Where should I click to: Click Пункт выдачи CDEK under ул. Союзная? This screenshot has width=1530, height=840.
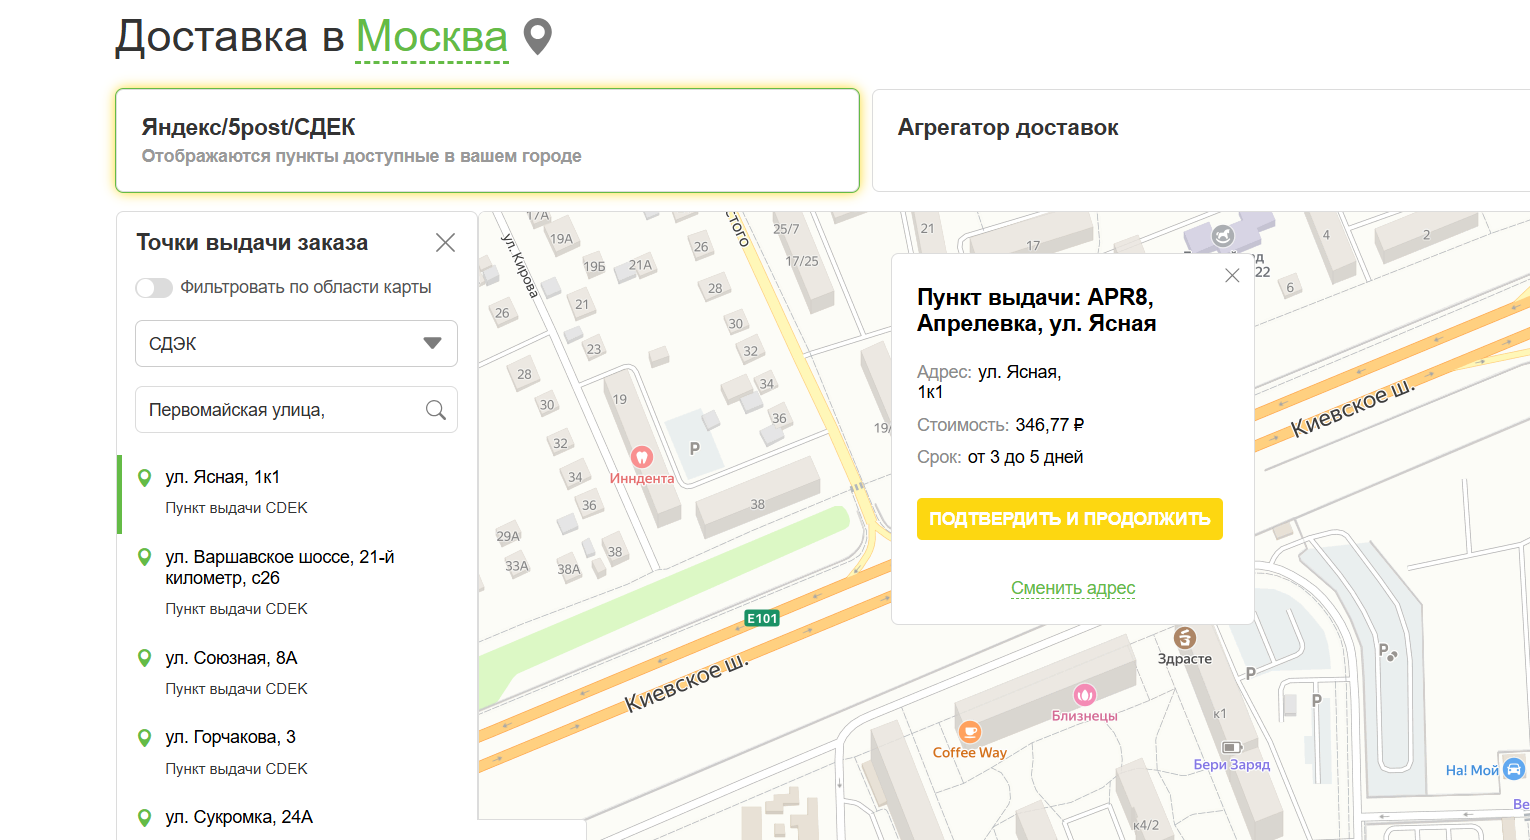(236, 689)
